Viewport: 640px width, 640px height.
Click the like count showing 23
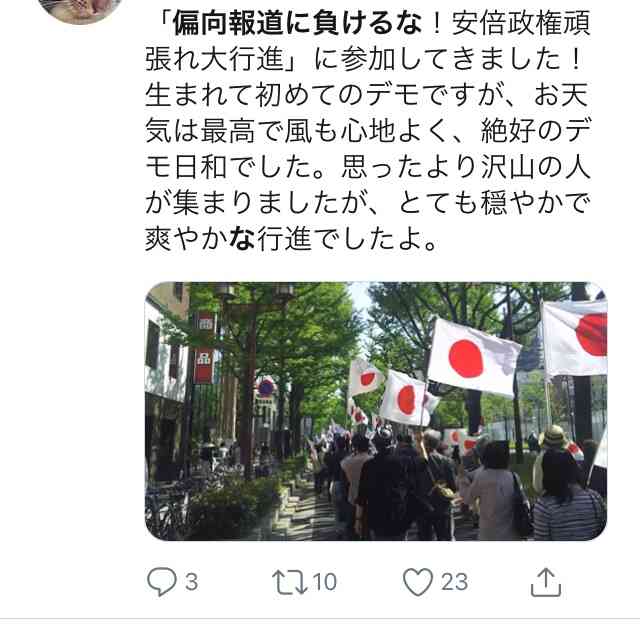(454, 582)
